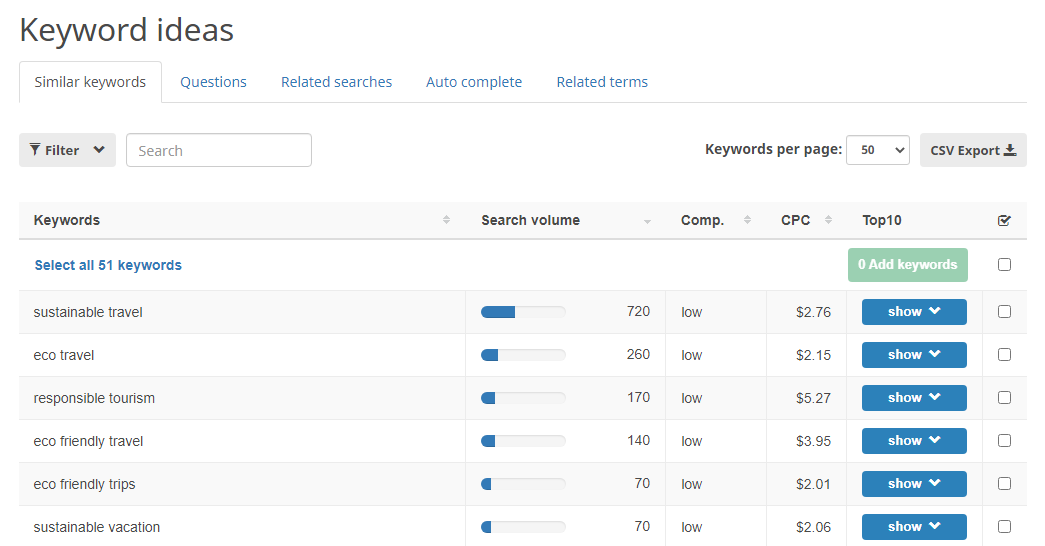Click the download icon on CSV Export
This screenshot has width=1045, height=546.
pyautogui.click(x=1010, y=150)
